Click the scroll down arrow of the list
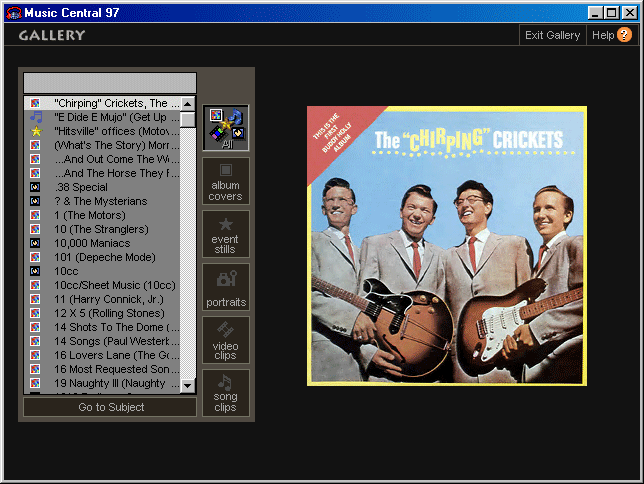Image resolution: width=644 pixels, height=484 pixels. 188,385
